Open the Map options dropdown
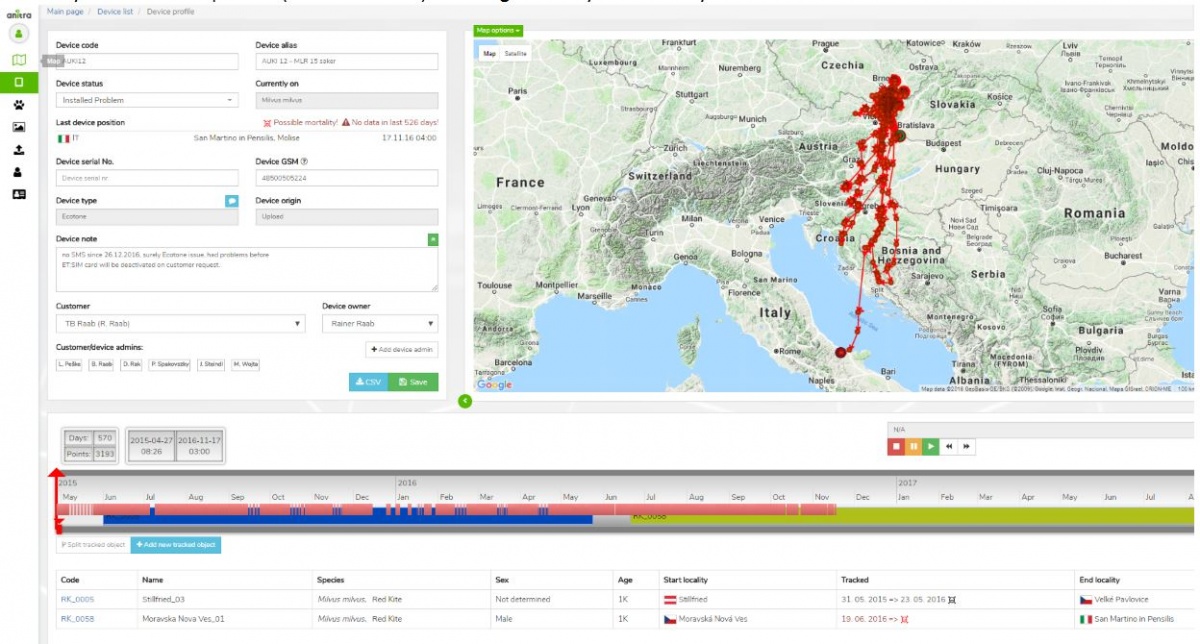 [x=497, y=31]
